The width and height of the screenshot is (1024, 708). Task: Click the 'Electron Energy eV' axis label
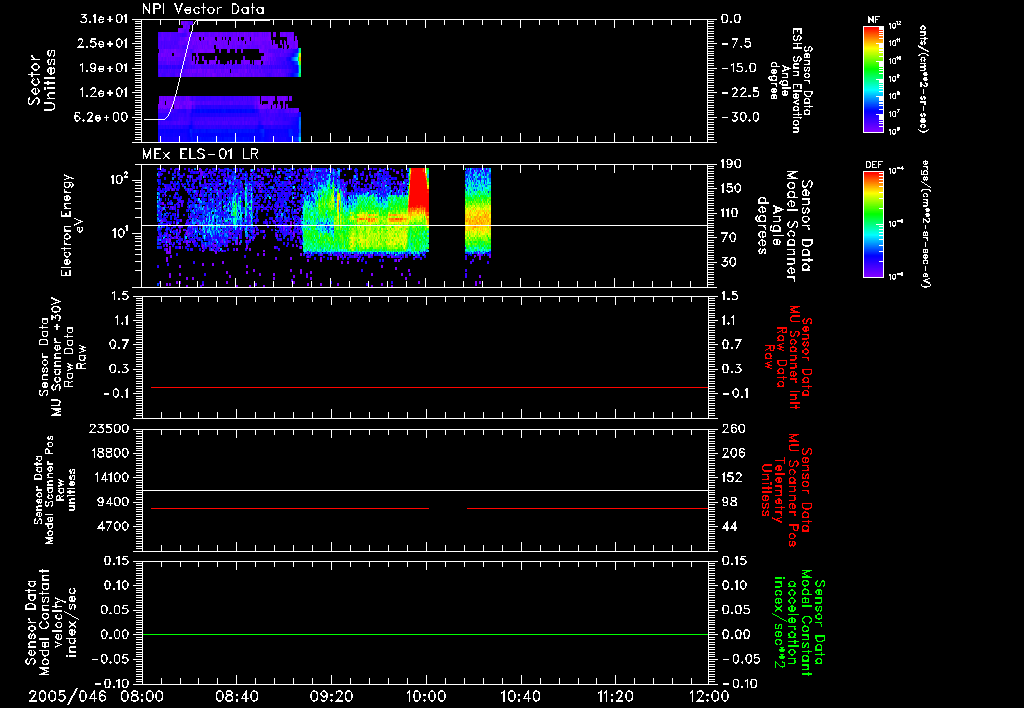73,225
